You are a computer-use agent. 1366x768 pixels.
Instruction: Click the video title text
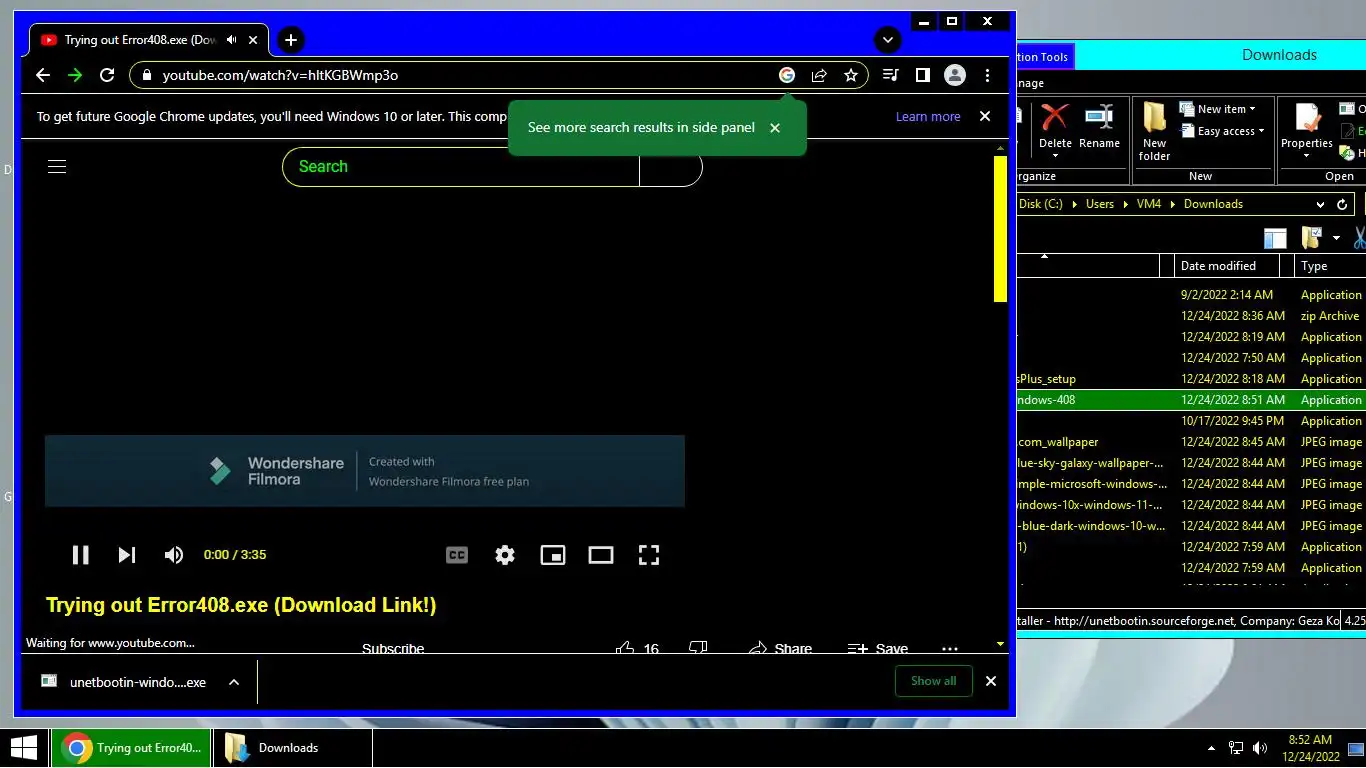(241, 605)
